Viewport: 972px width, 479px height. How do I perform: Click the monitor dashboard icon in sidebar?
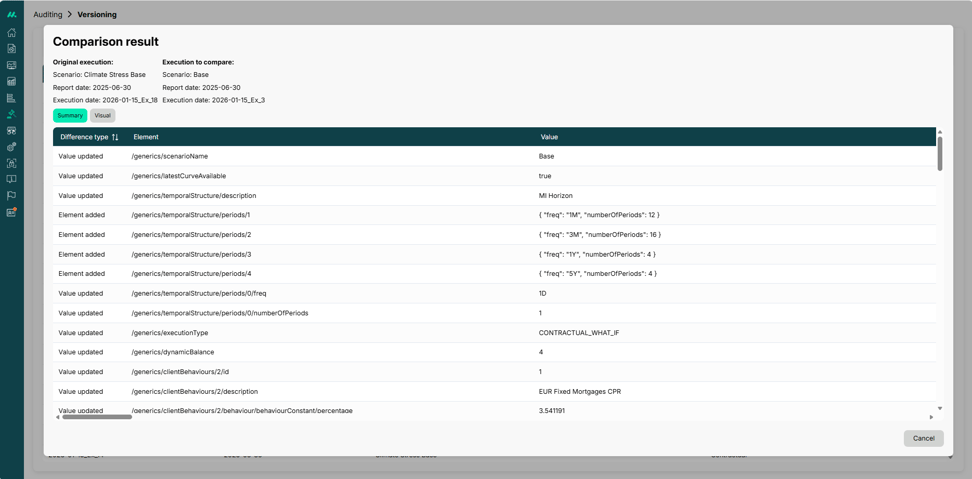tap(11, 65)
